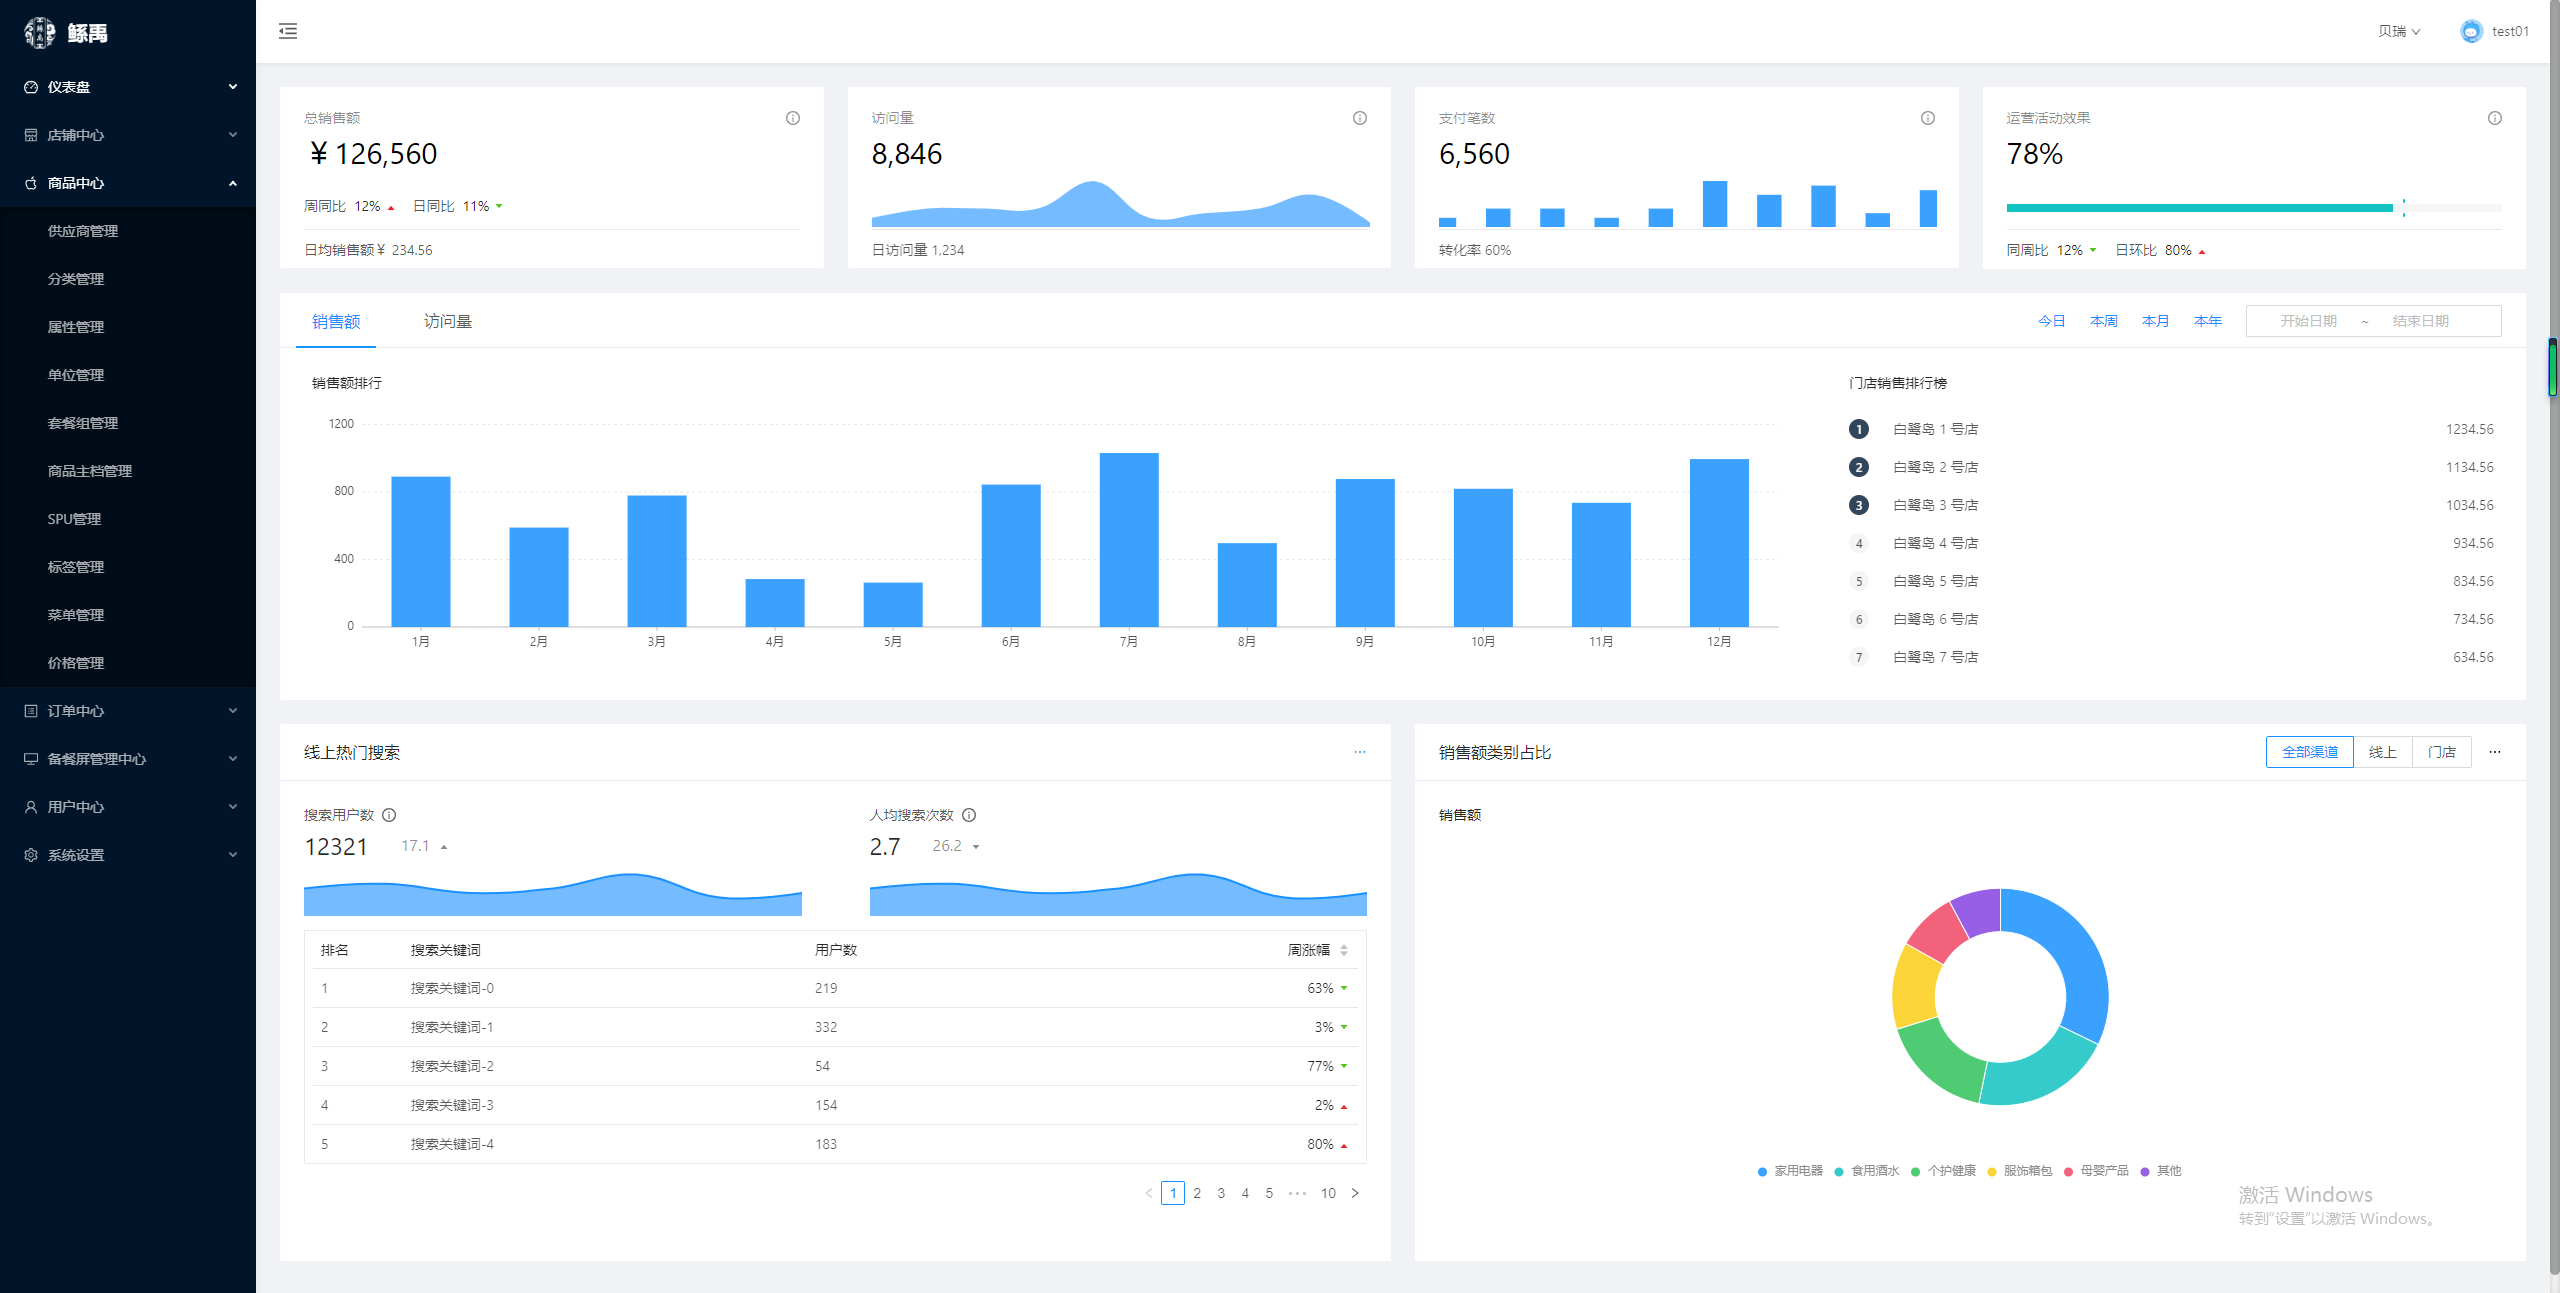Image resolution: width=2560 pixels, height=1293 pixels.
Task: Switch to the 访问量 tab
Action: click(447, 321)
